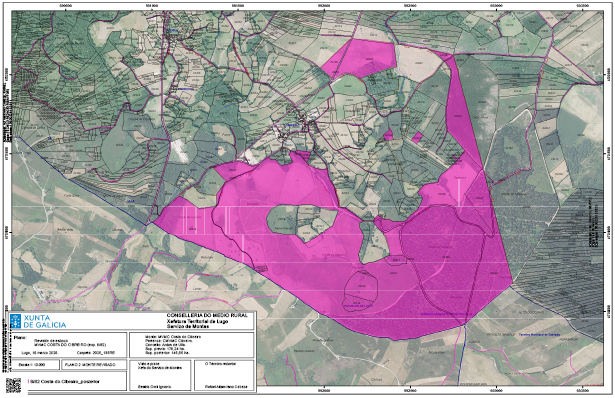Click the 'Xefatura Territorial de Lugo' line
Screen dimensions: 615x398
pos(197,321)
